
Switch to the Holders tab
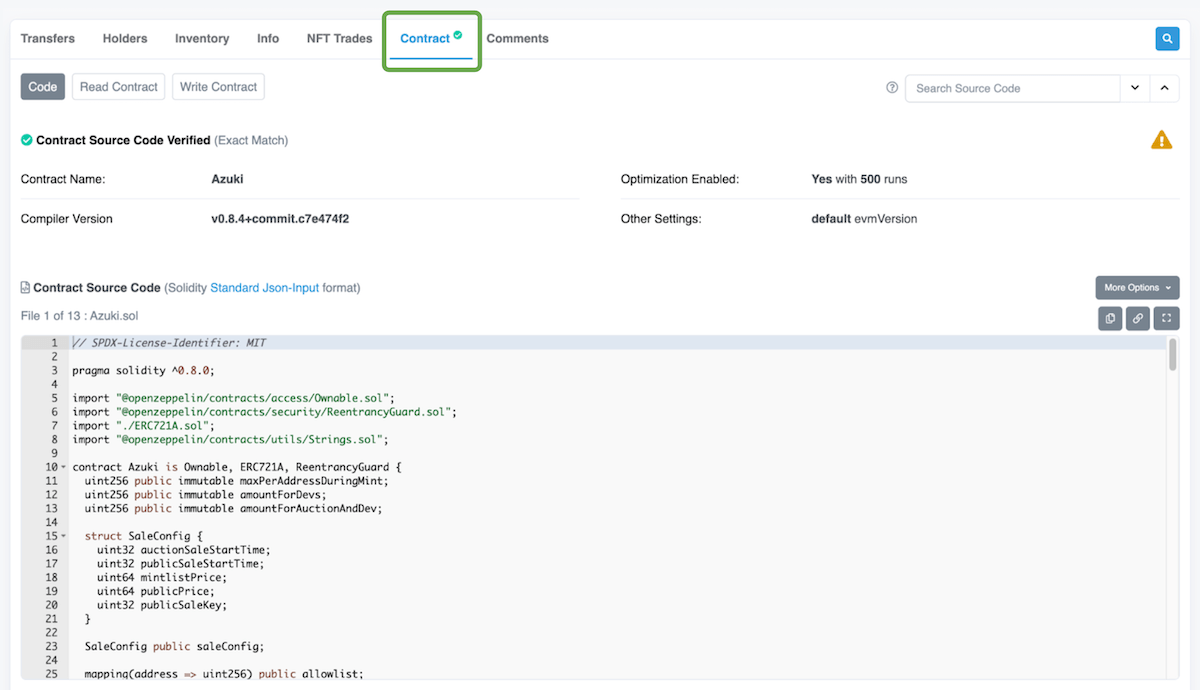pos(125,38)
